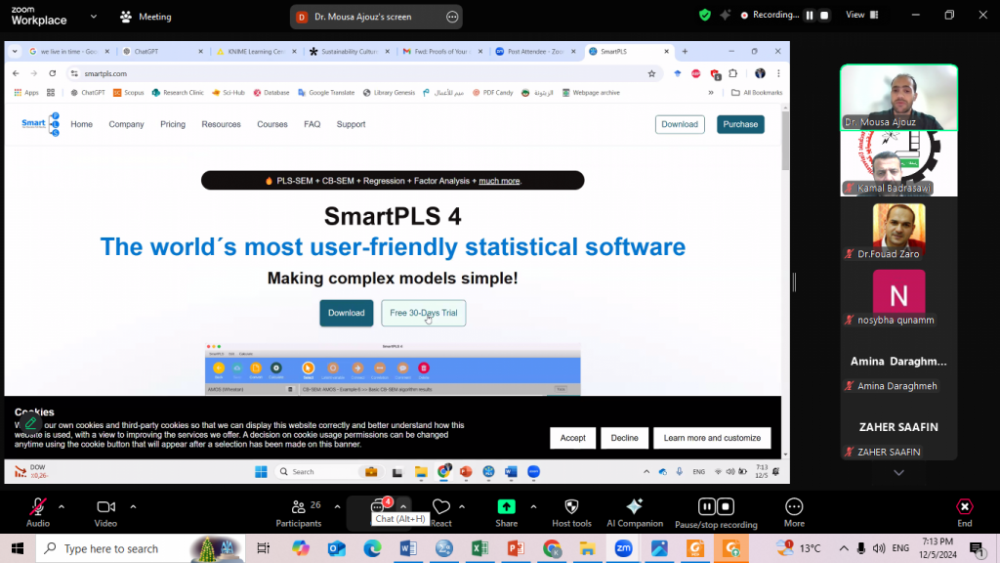Click the Type here to search box
The image size is (1000, 563).
[140, 548]
